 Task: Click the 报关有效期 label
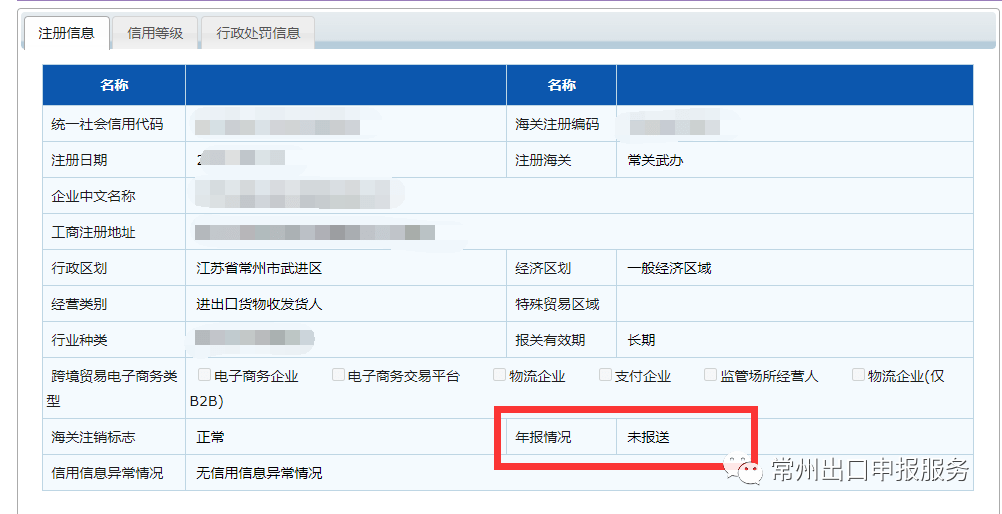tap(550, 339)
